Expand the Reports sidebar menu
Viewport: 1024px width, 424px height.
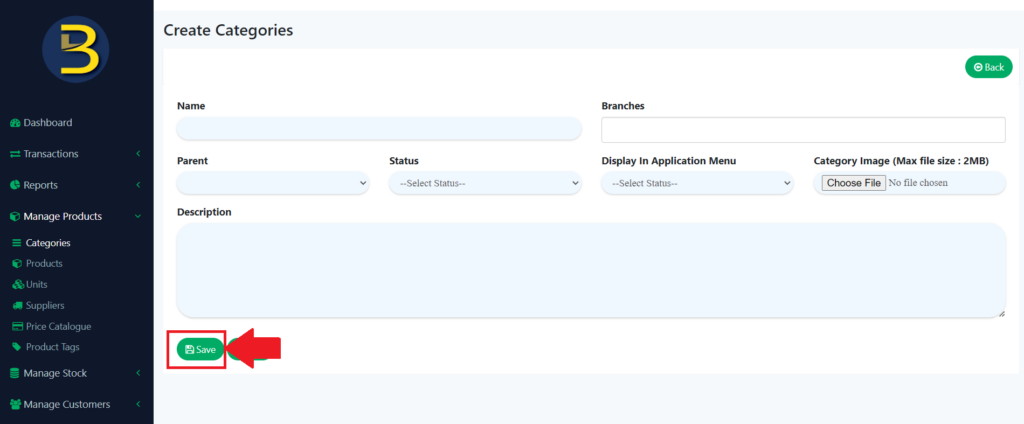75,185
